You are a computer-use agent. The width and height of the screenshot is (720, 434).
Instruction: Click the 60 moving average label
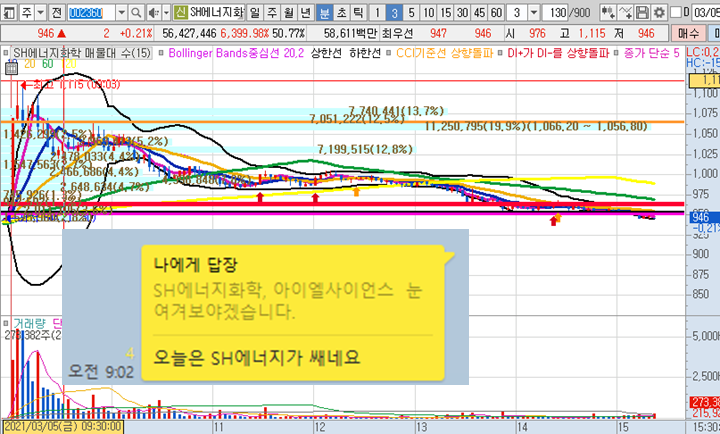48,64
